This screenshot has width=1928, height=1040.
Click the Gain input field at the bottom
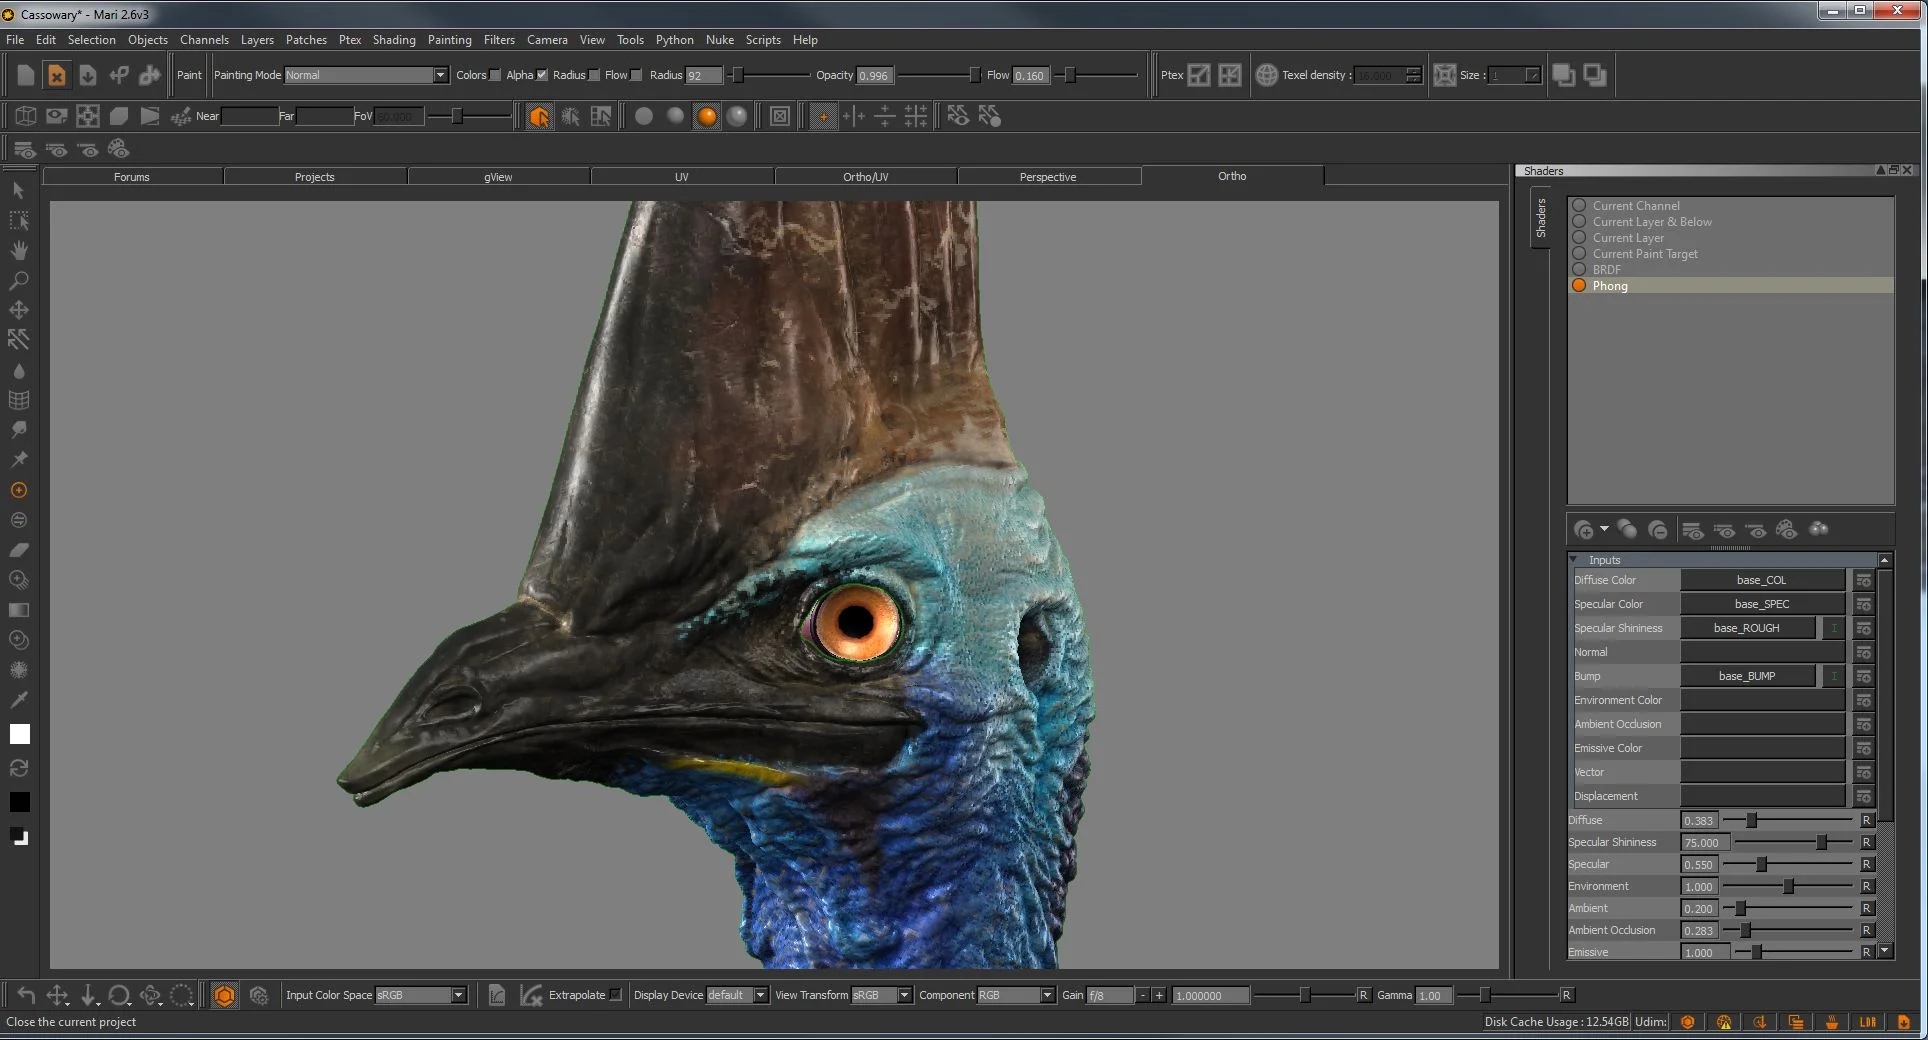[1110, 995]
